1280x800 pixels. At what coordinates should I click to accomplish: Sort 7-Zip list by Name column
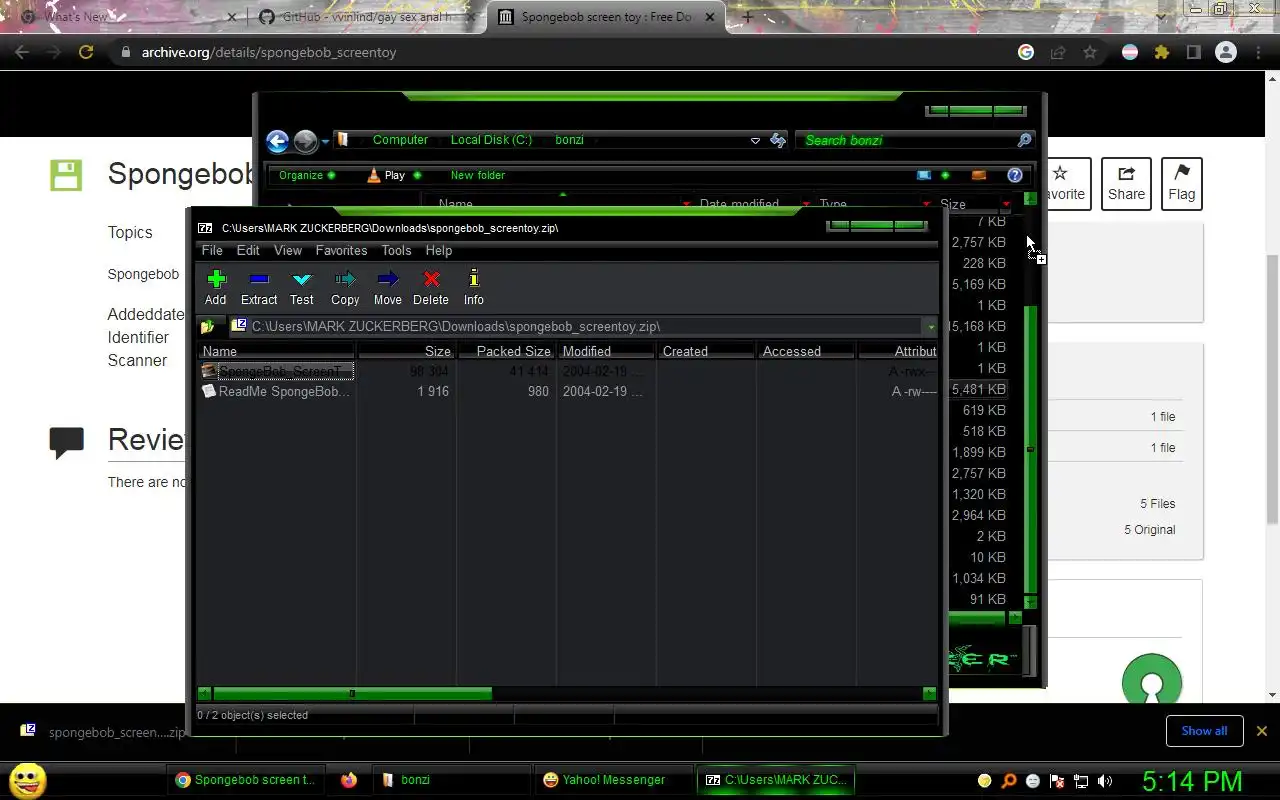pyautogui.click(x=277, y=351)
